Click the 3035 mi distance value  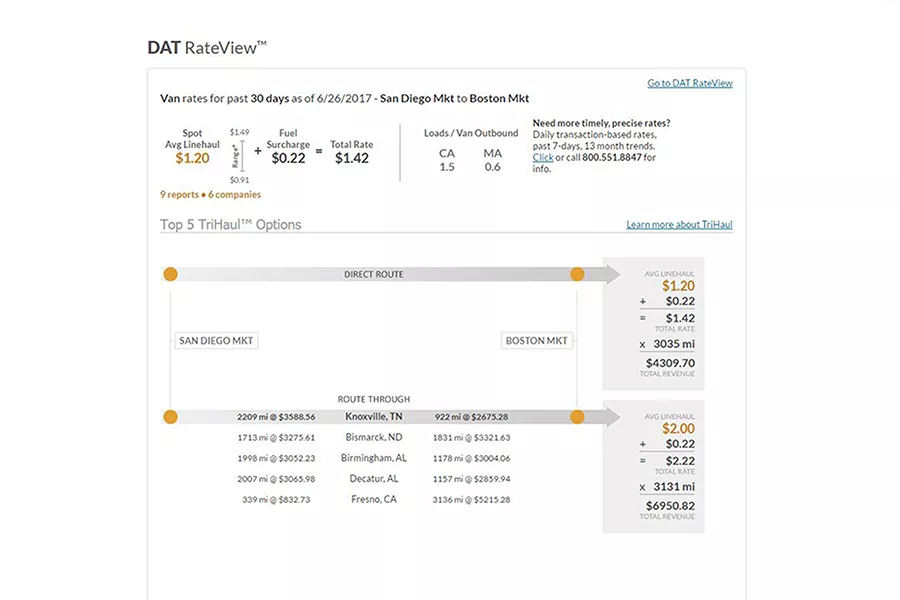[x=674, y=344]
